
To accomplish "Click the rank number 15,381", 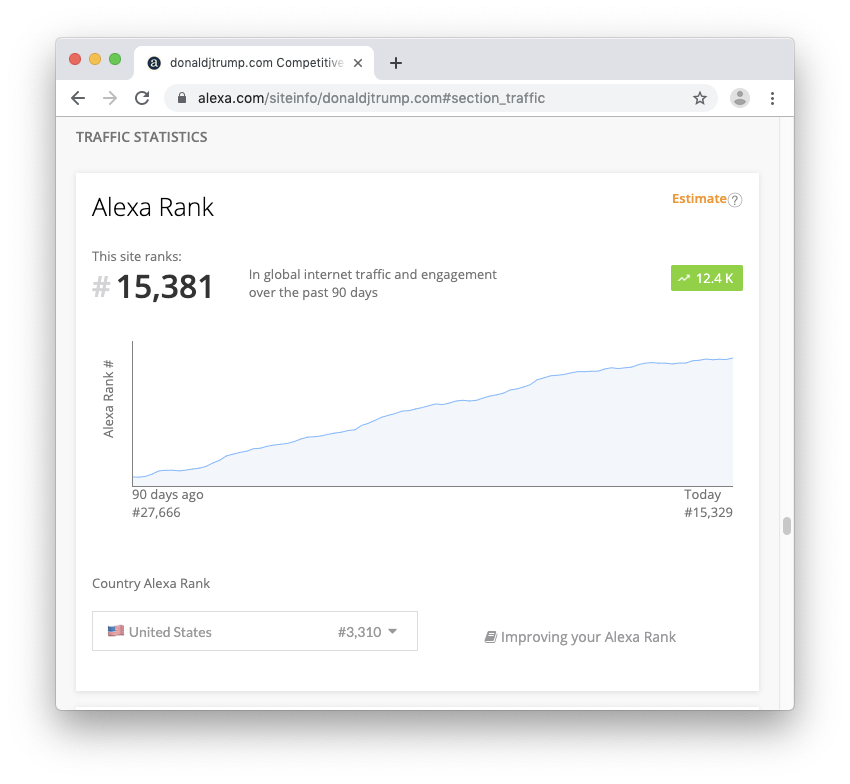I will 164,287.
